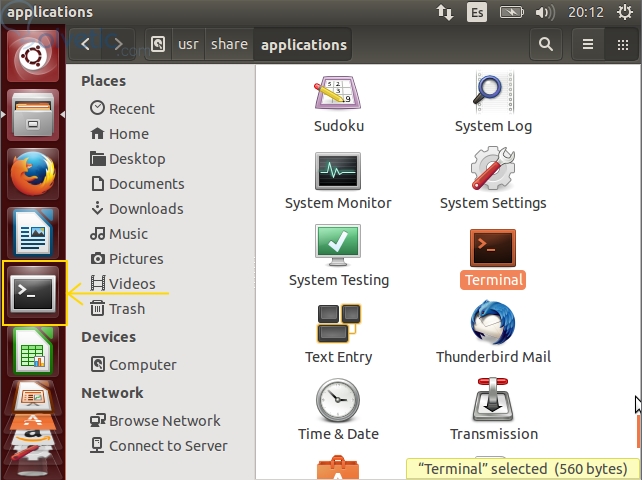The image size is (642, 480).
Task: Navigate to the share path segment
Action: tap(229, 44)
